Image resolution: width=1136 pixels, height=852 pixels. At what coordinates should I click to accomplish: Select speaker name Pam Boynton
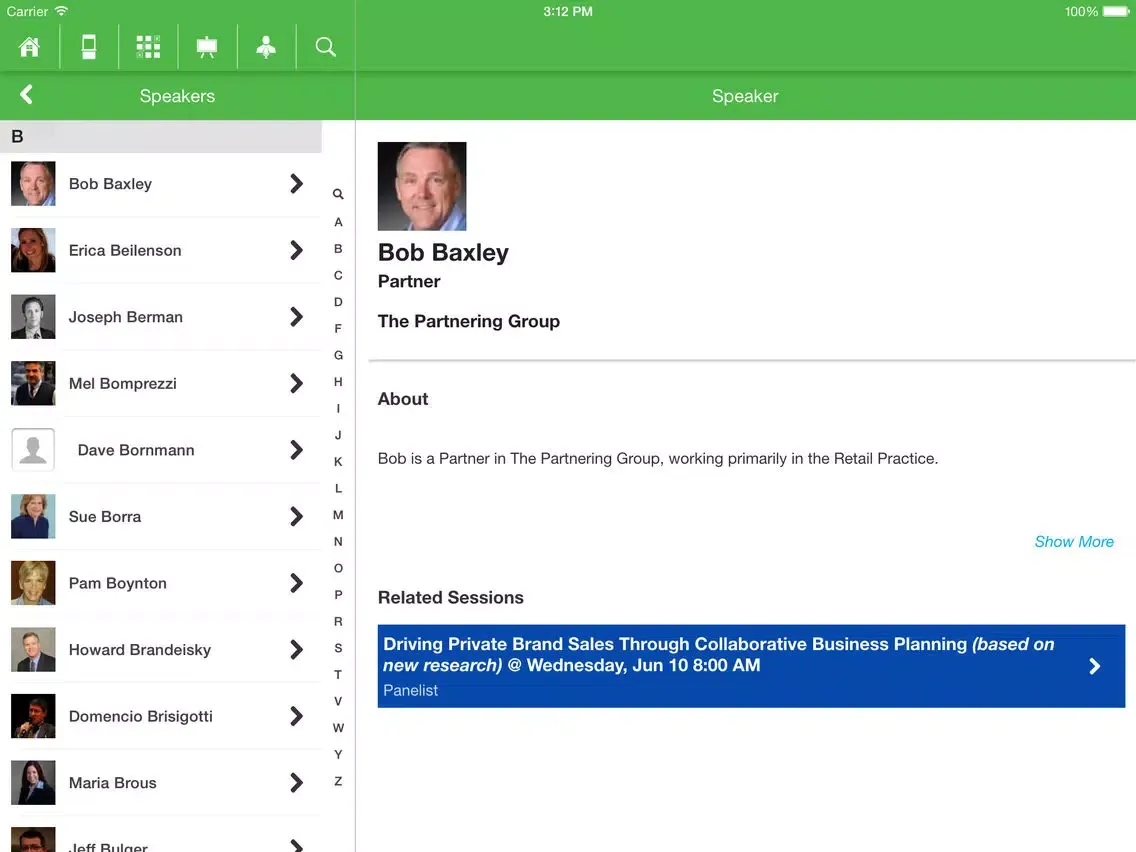coord(118,583)
